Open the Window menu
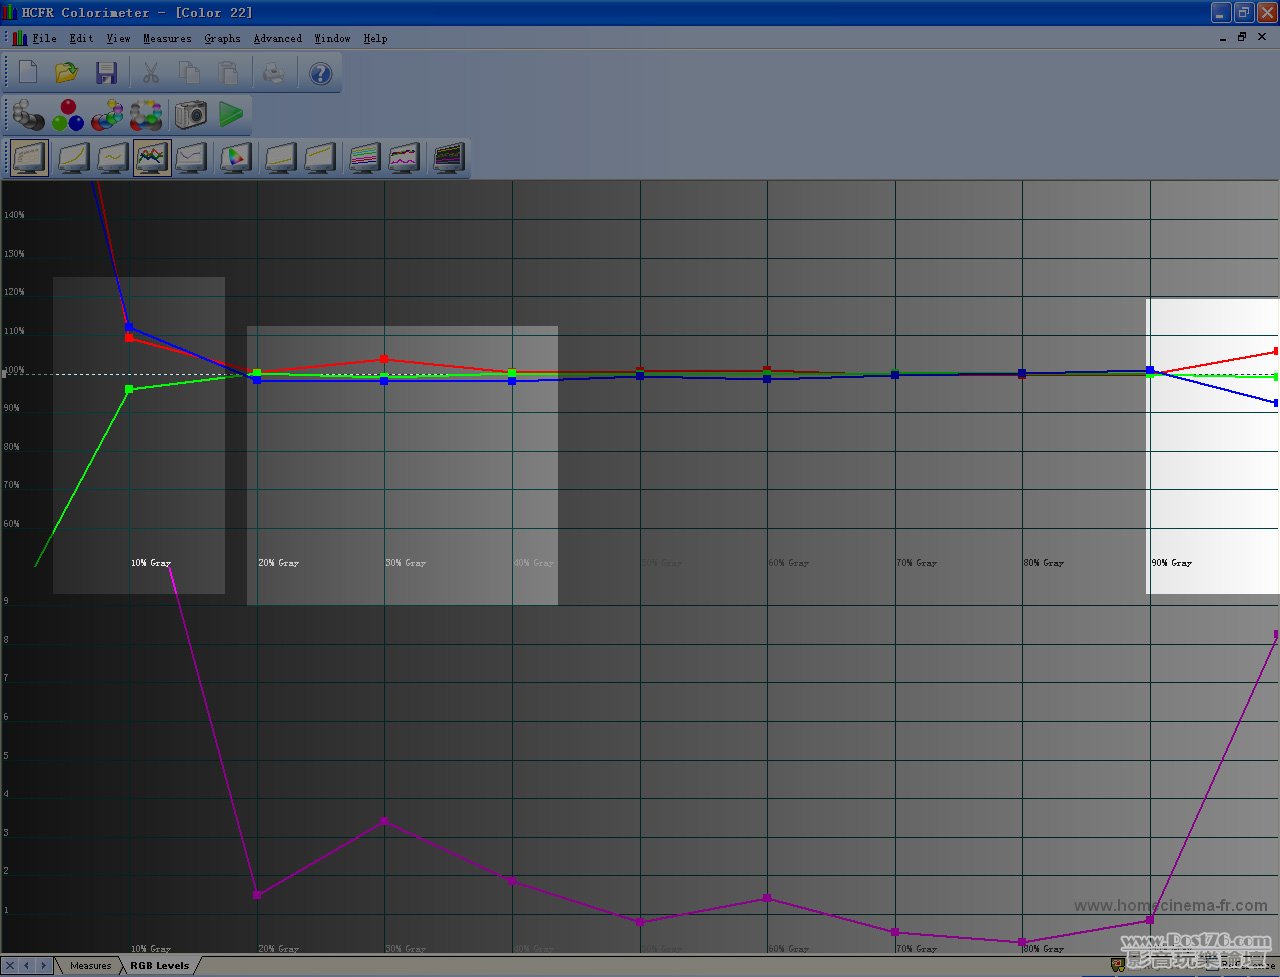Viewport: 1280px width, 977px height. point(332,38)
